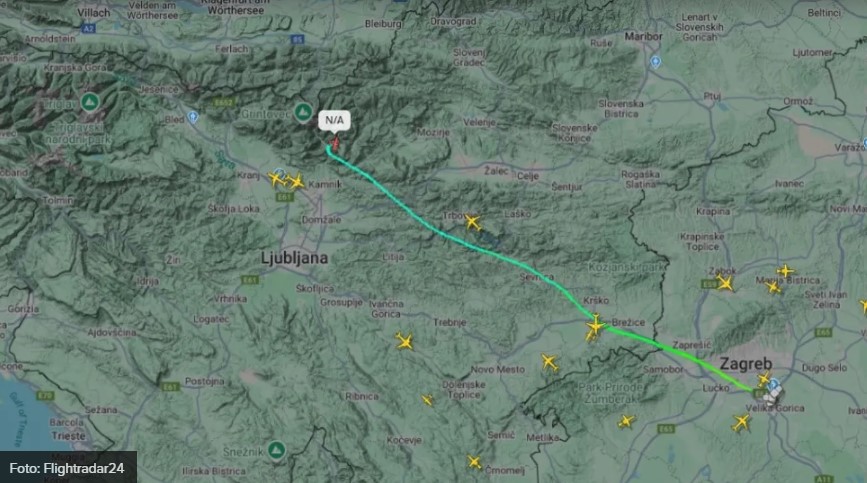Click the Grintovec mountain peak marker

(303, 112)
